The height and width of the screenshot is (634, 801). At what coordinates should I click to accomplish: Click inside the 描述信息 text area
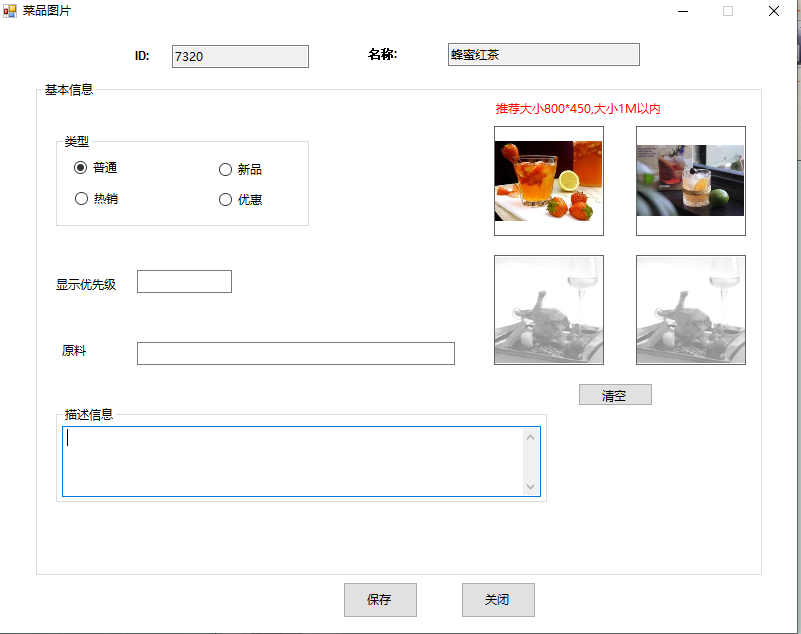[293, 461]
